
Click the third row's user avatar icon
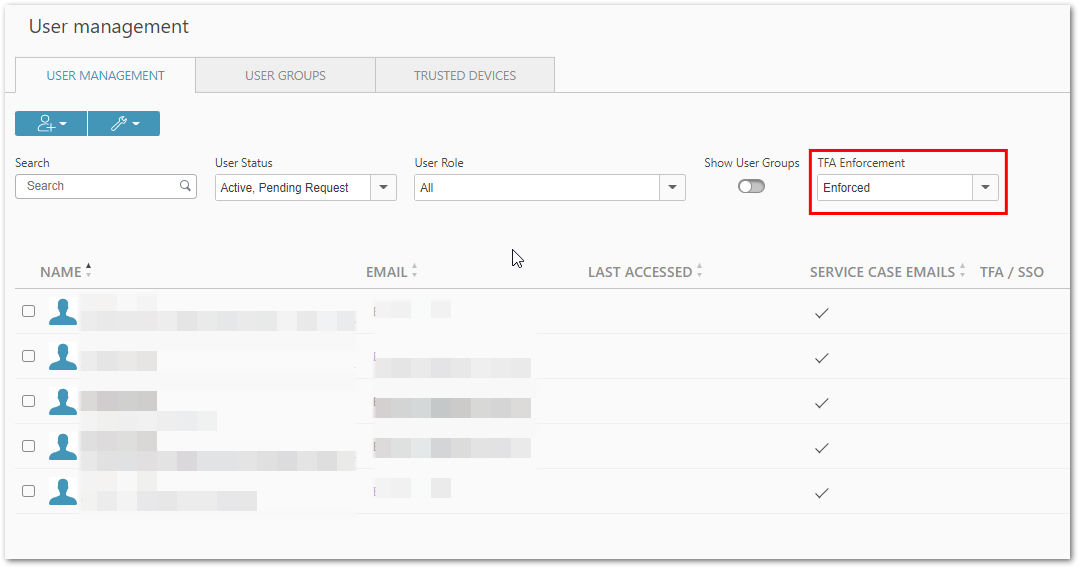point(63,401)
